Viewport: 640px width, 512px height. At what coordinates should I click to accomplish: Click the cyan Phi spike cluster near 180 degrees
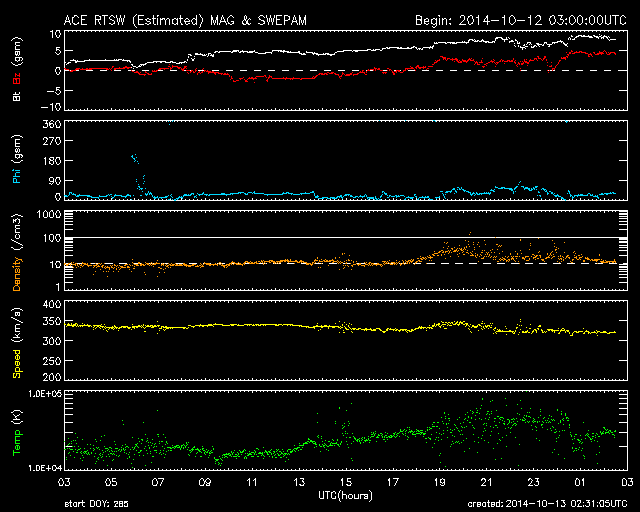[x=135, y=158]
